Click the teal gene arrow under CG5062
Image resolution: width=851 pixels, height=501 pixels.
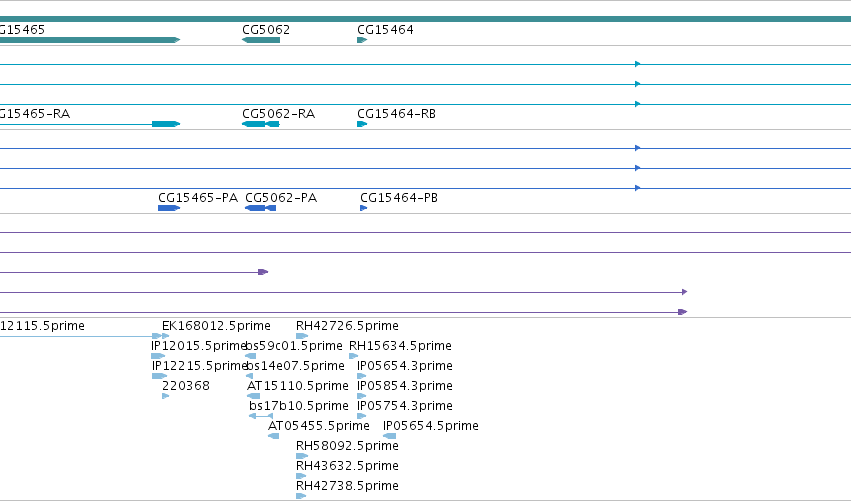[261, 40]
